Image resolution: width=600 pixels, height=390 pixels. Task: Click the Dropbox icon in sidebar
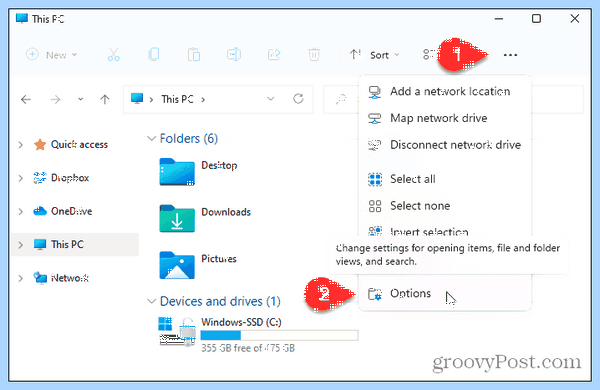click(x=40, y=178)
